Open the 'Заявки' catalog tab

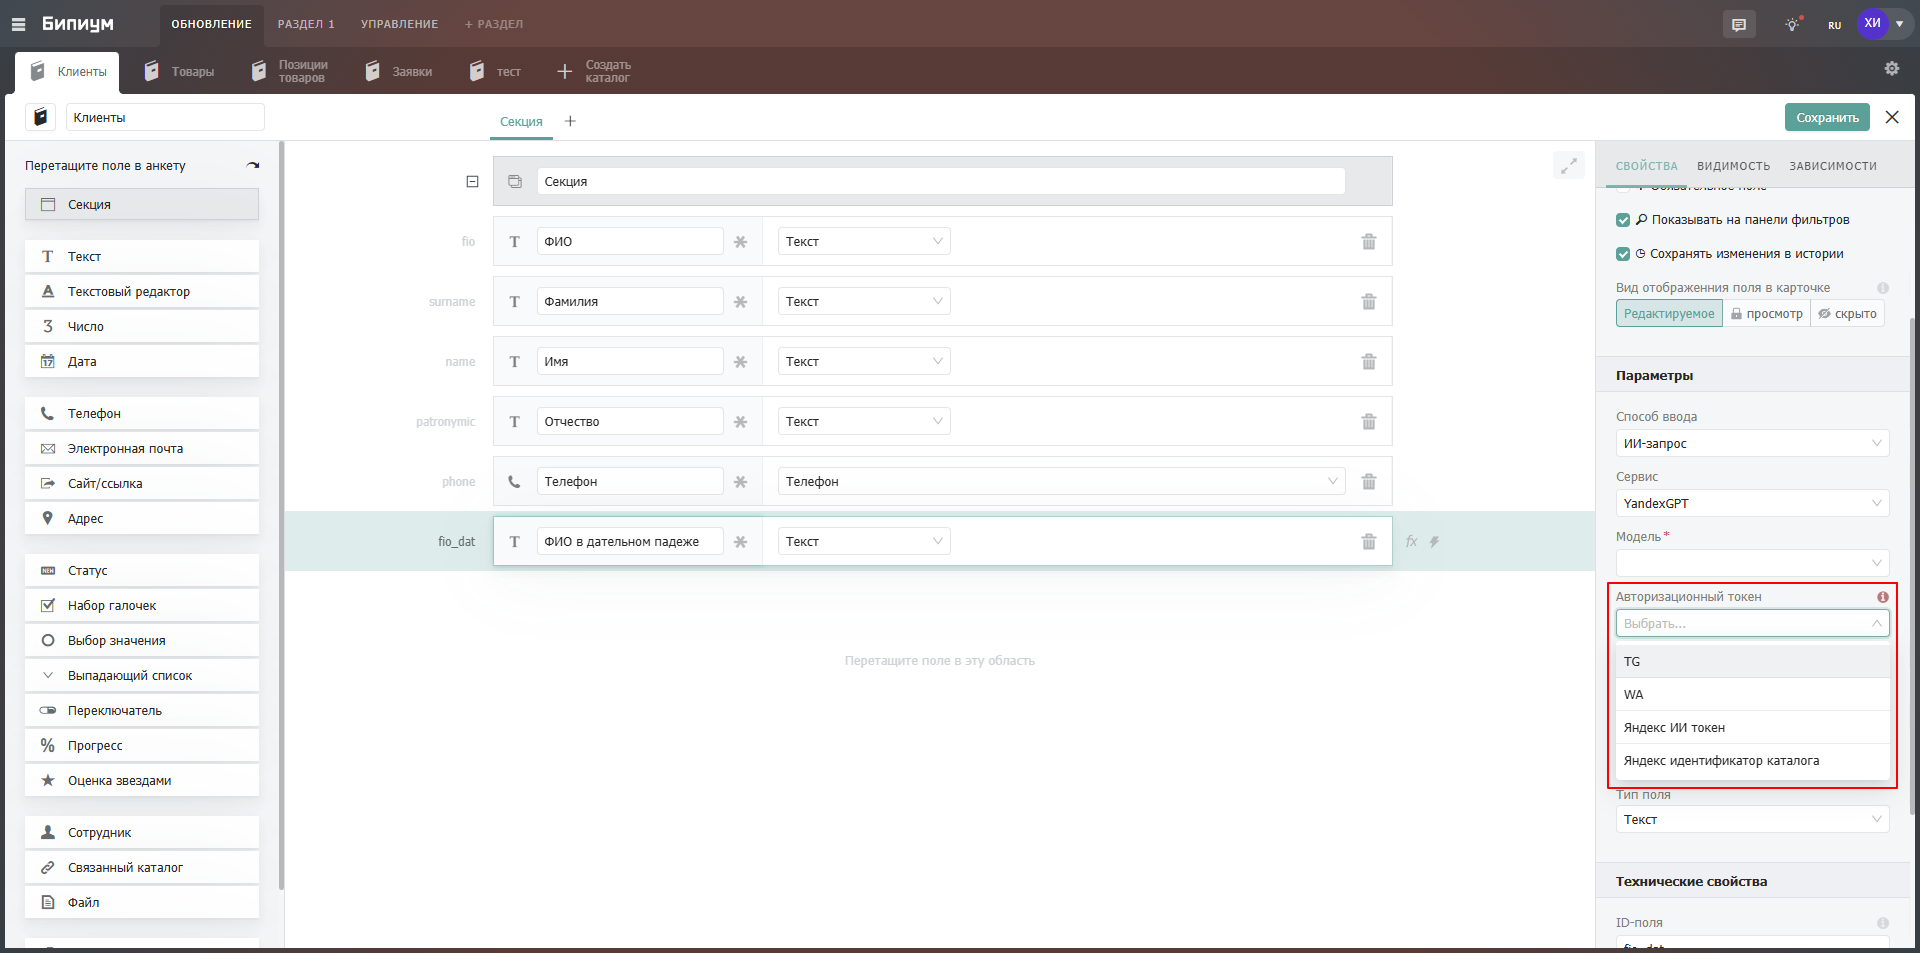[400, 72]
